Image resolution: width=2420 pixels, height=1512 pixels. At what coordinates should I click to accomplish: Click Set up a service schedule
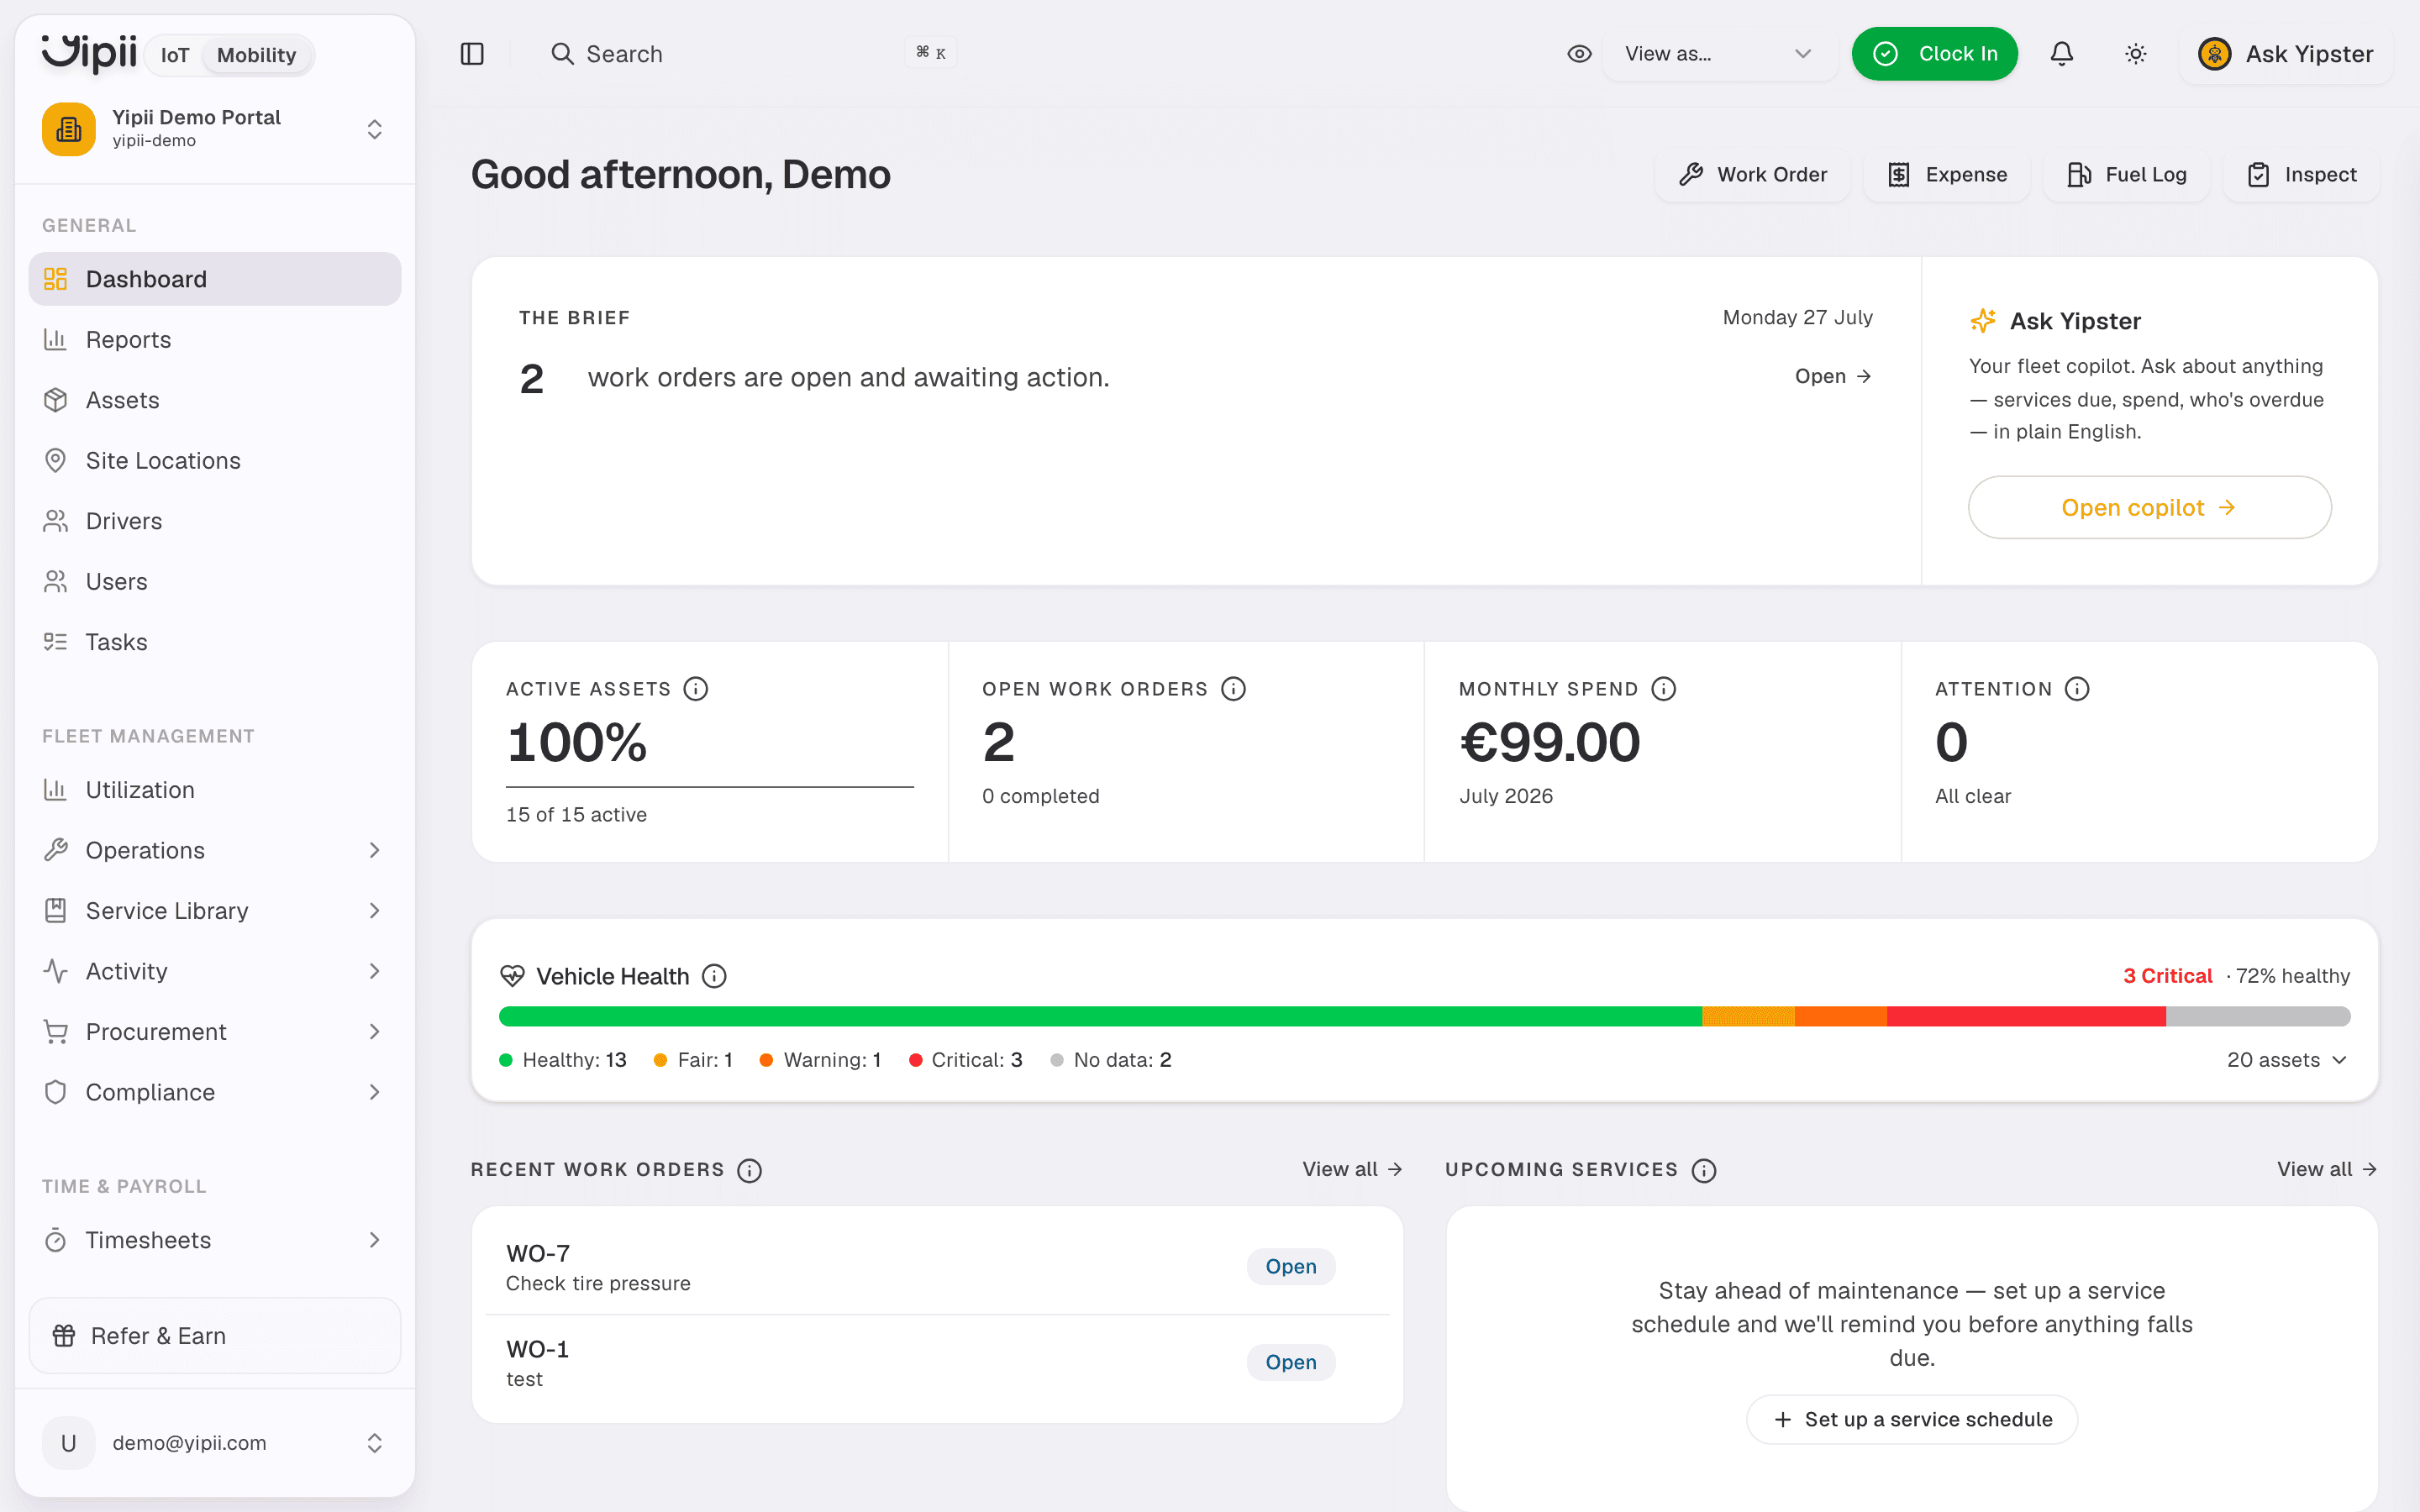(1912, 1420)
